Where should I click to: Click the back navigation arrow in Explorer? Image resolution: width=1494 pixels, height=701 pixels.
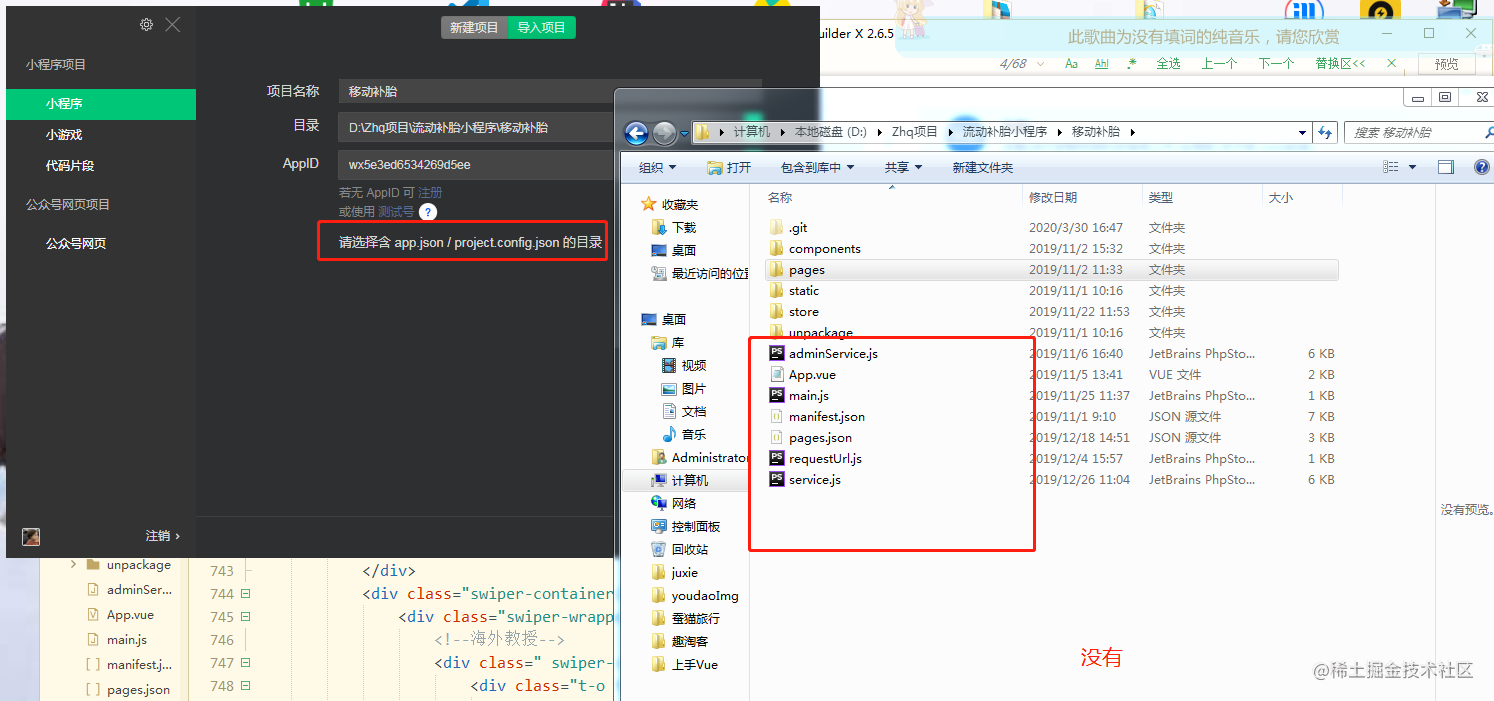pos(634,131)
